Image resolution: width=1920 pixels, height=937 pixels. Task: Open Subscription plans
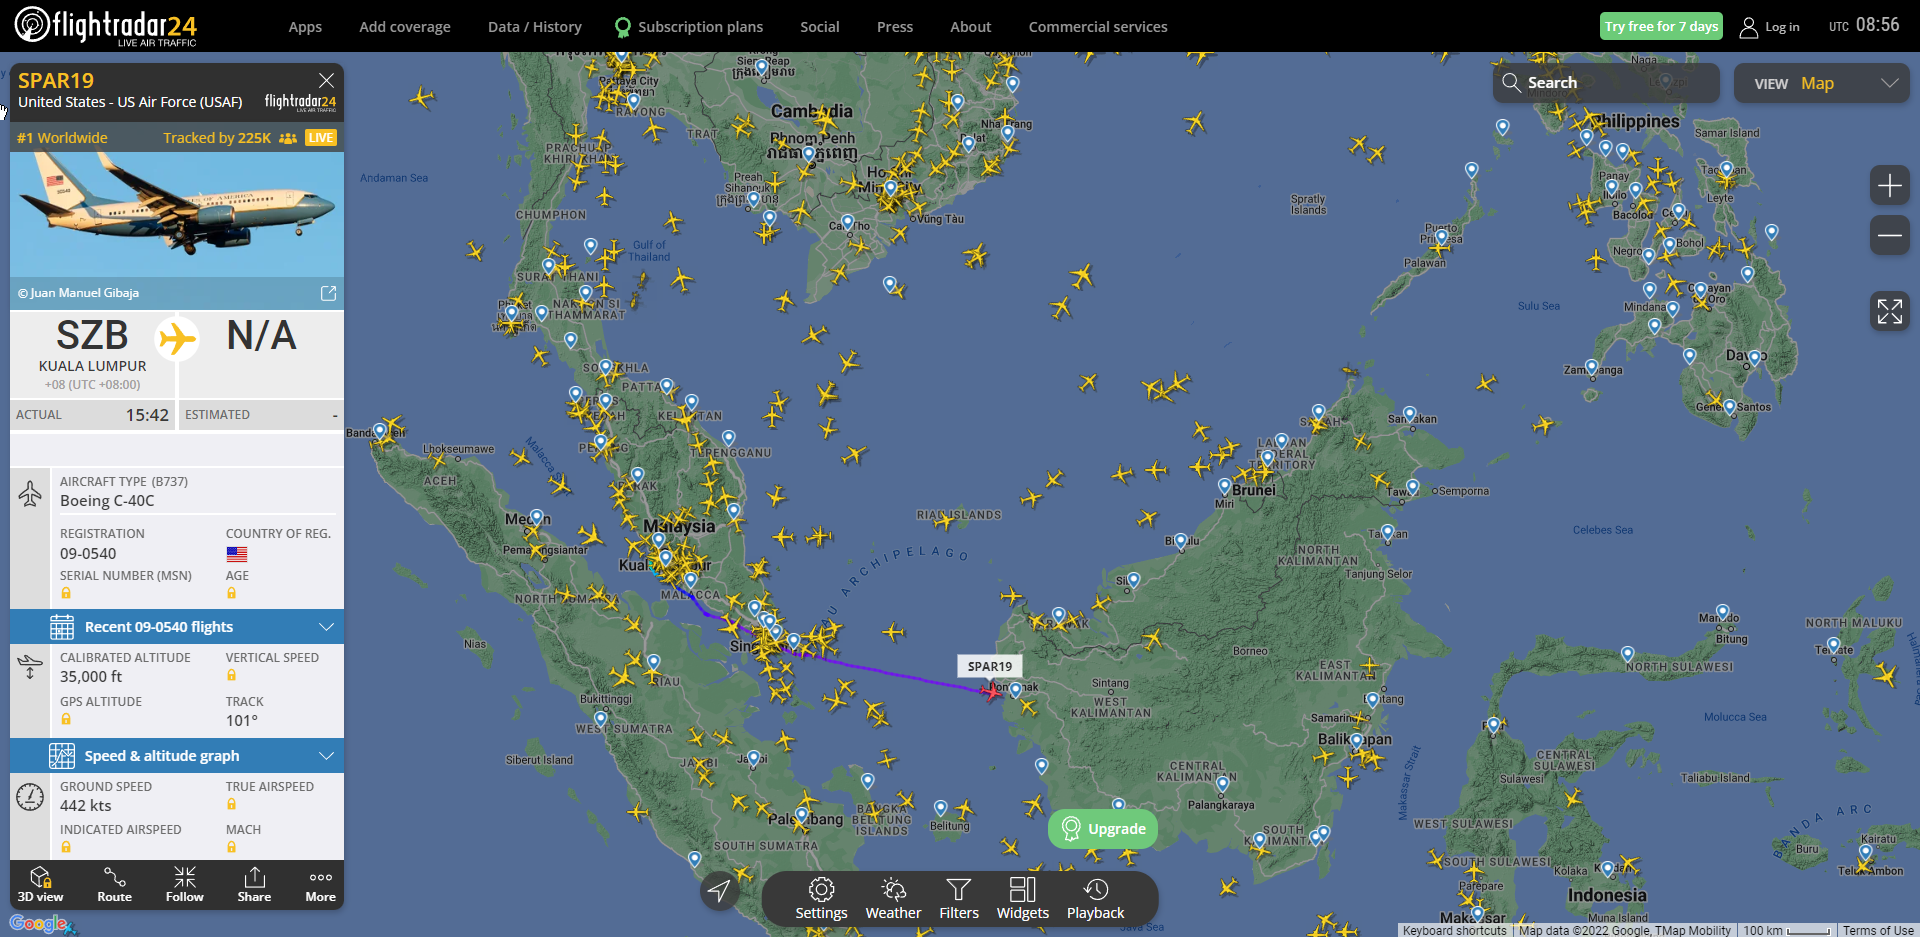(689, 27)
